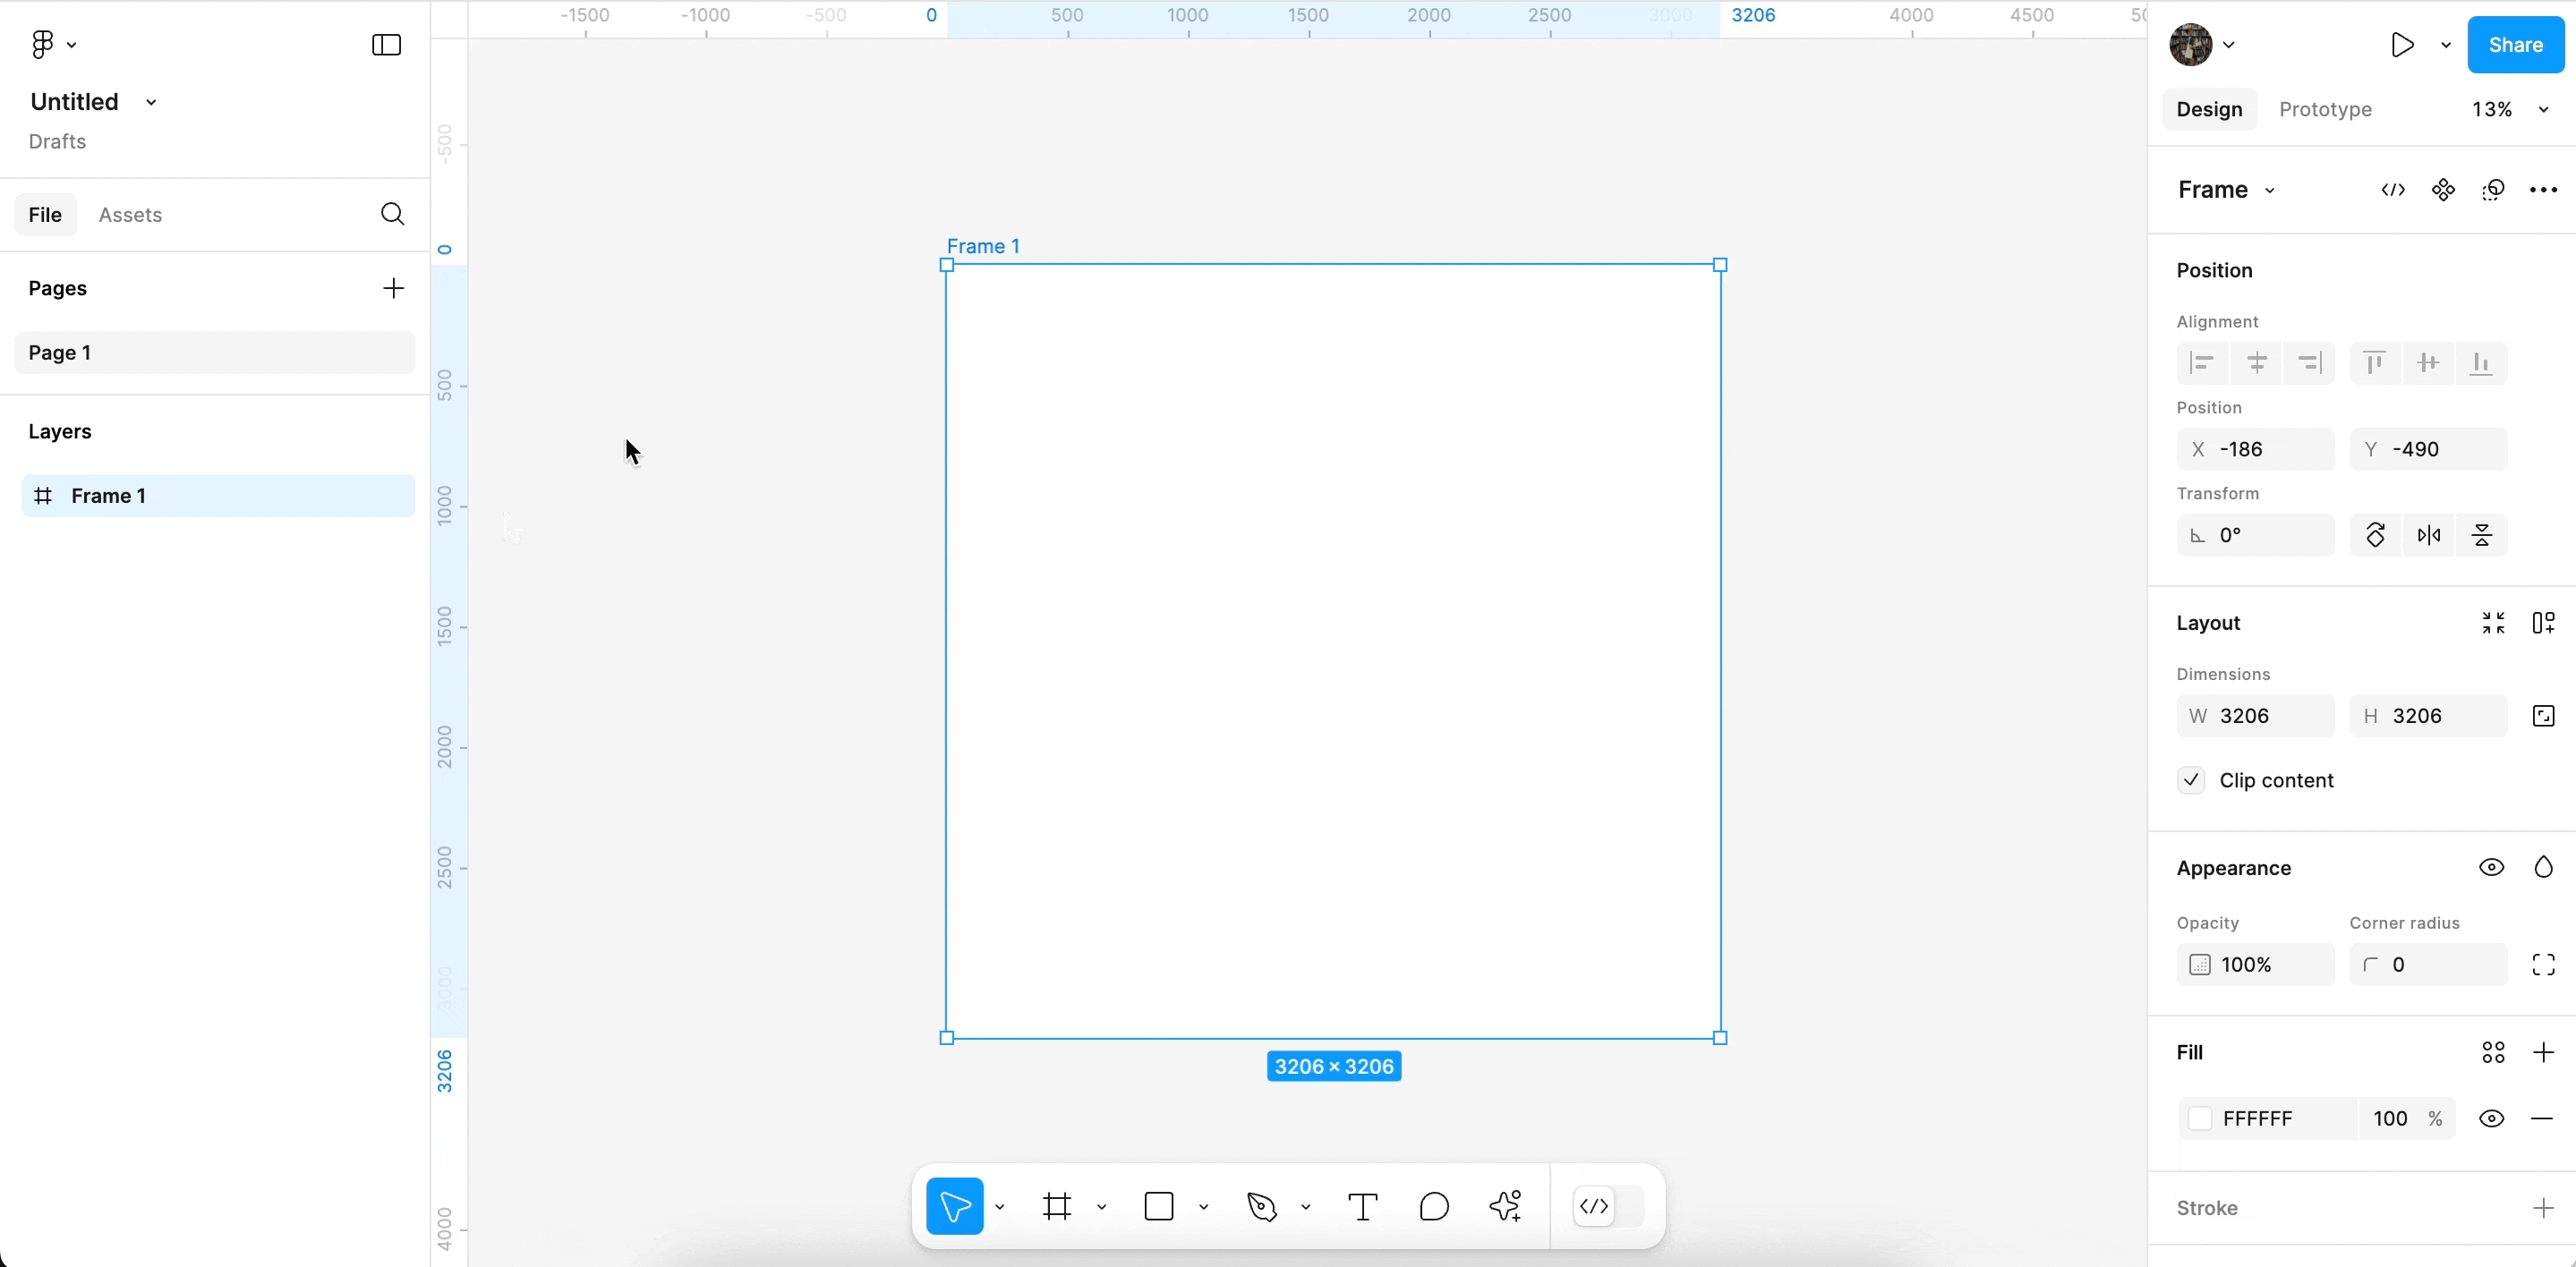Open File menu in top left
2576x1267 pixels.
tap(45, 214)
